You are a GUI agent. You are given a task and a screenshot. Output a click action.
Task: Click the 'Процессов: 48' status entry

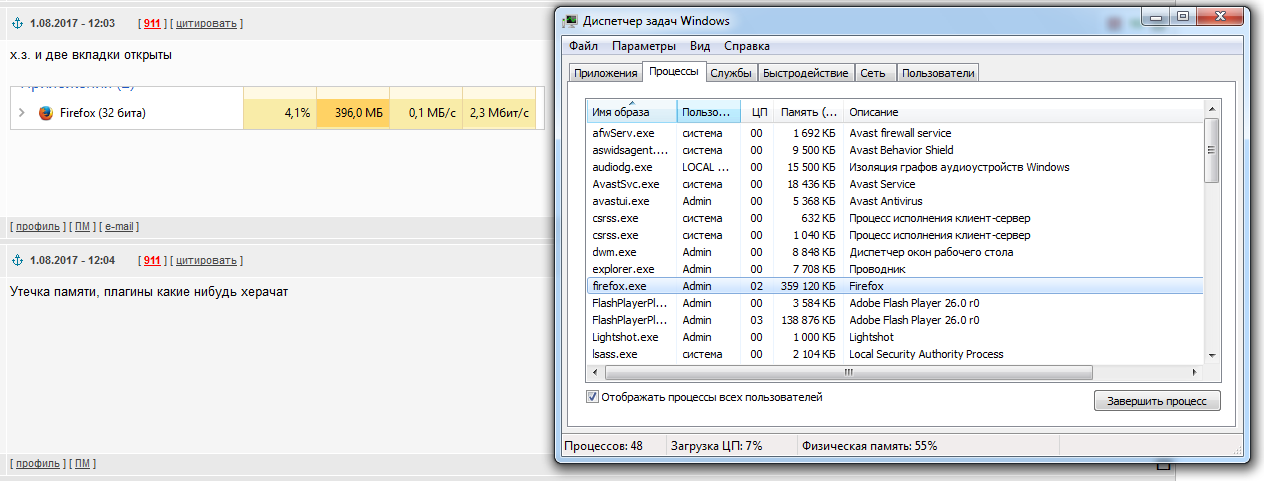[x=603, y=446]
